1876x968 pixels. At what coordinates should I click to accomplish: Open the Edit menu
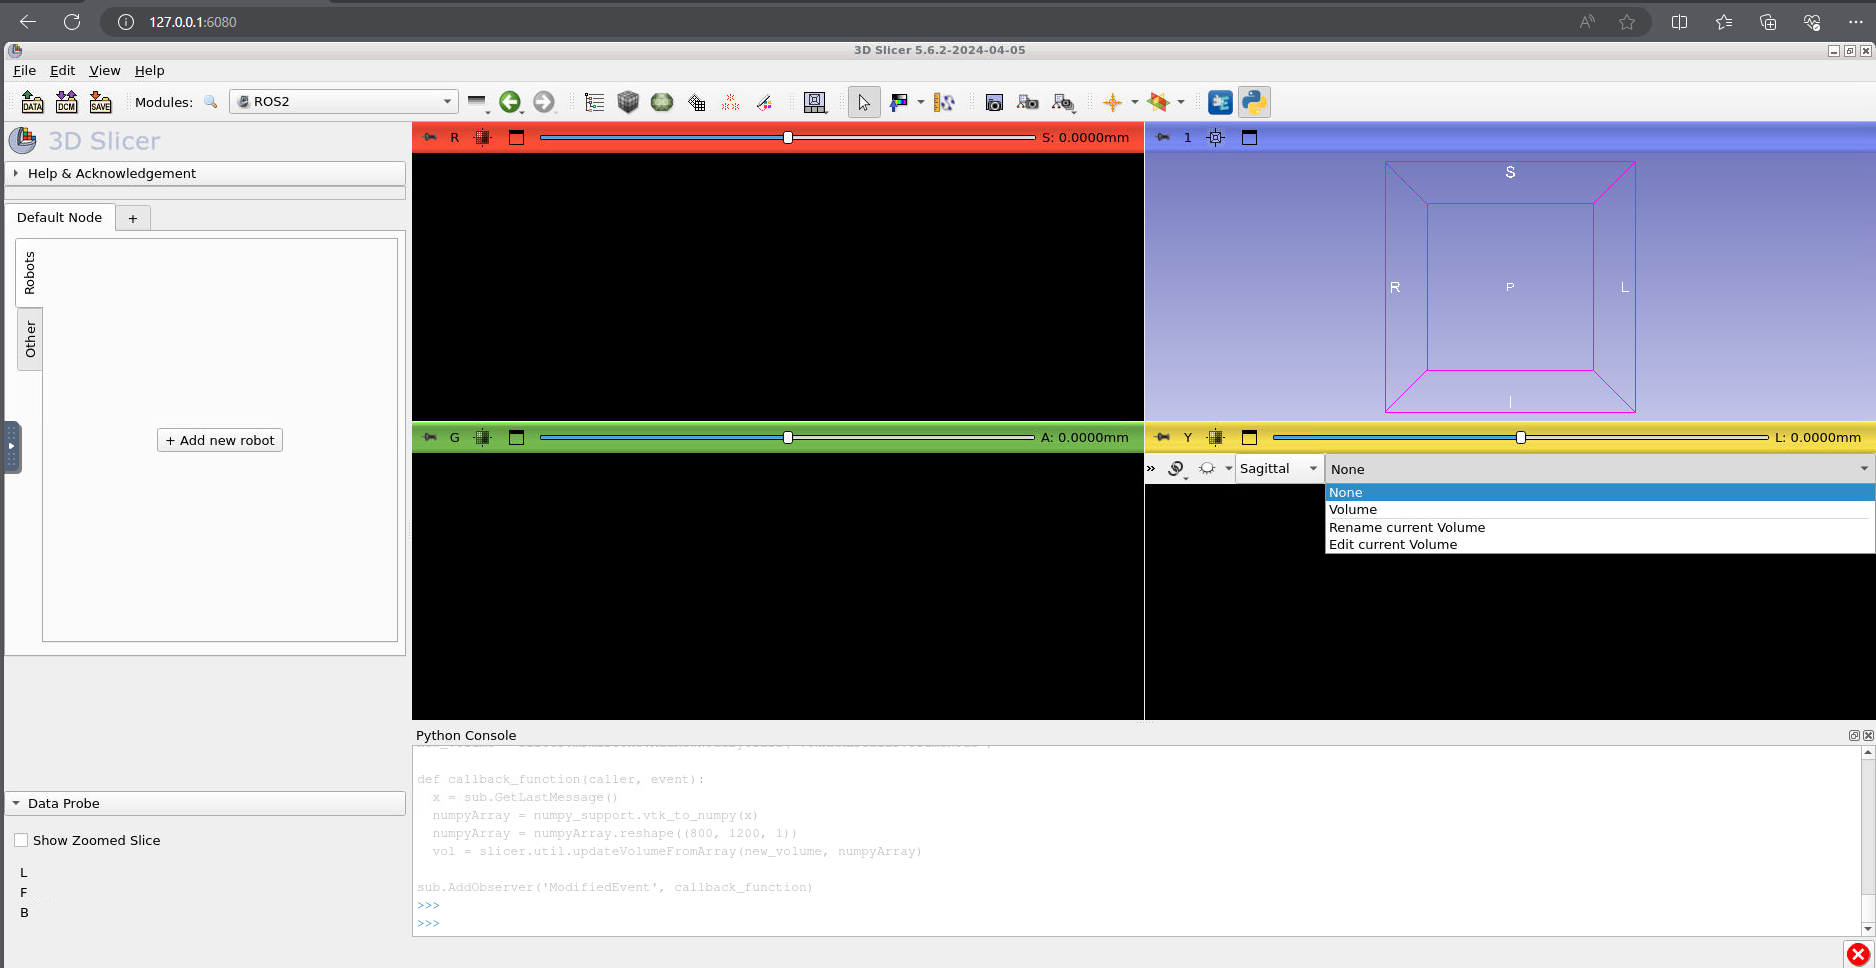tap(62, 70)
